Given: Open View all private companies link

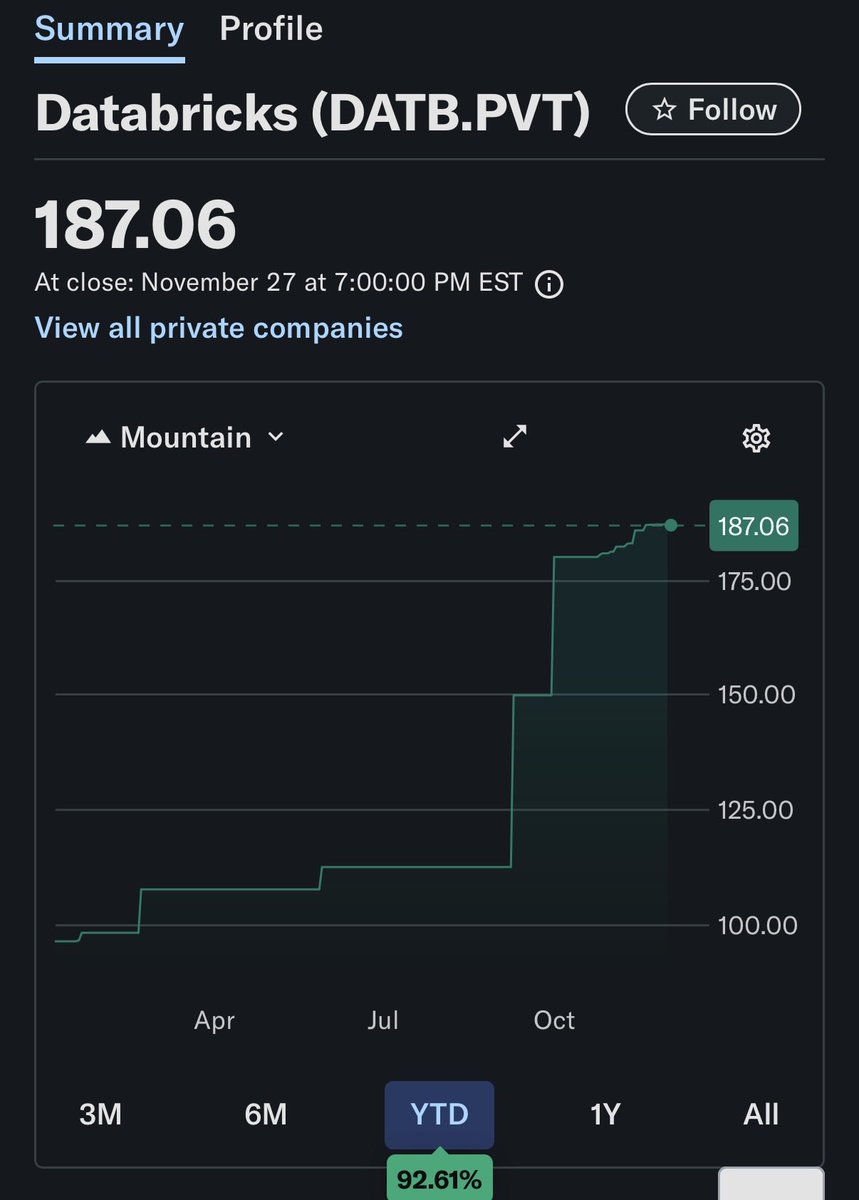Looking at the screenshot, I should tap(219, 328).
